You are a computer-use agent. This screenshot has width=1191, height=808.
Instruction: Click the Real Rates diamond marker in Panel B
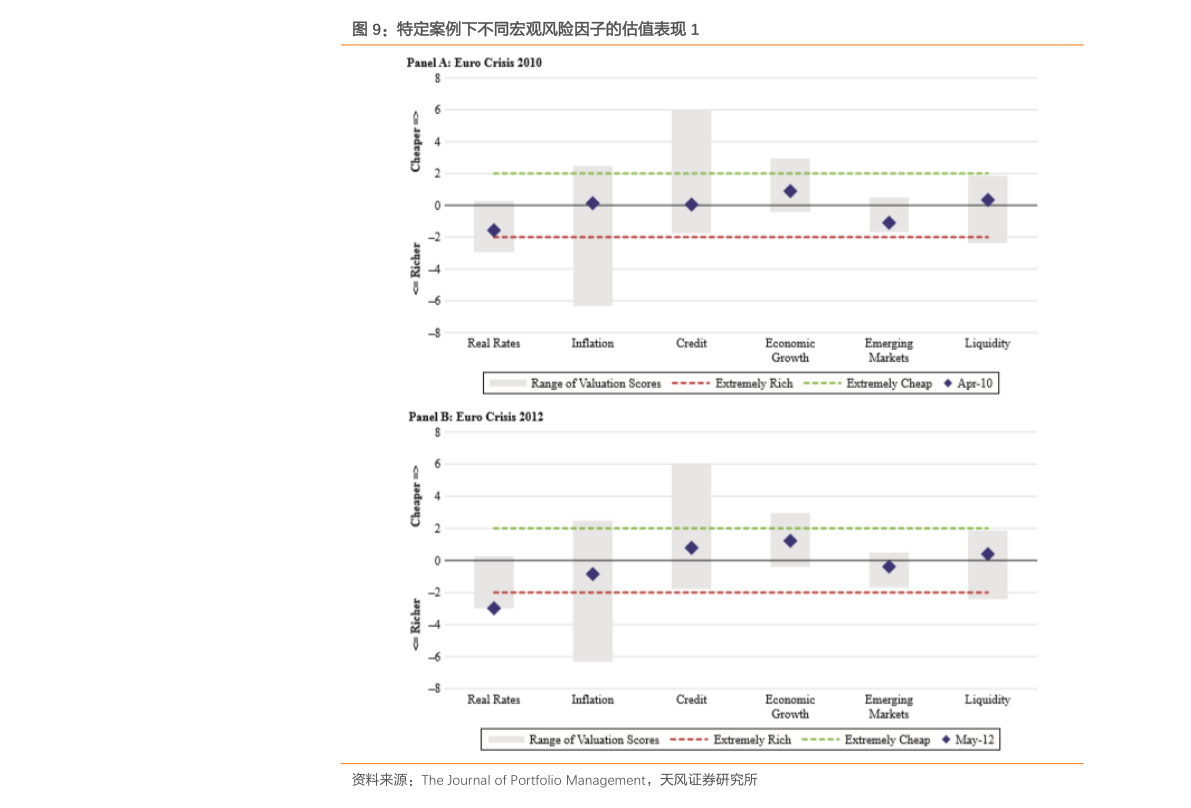[494, 608]
